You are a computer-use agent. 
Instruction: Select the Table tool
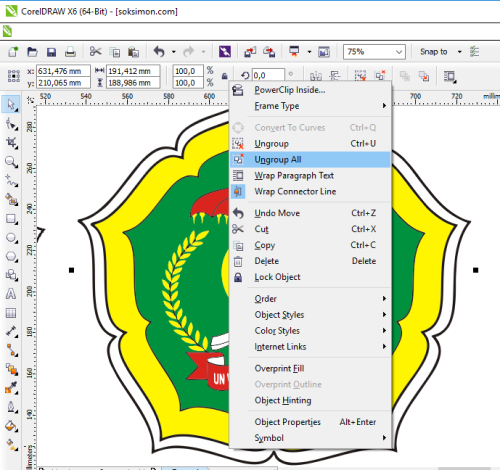point(11,313)
